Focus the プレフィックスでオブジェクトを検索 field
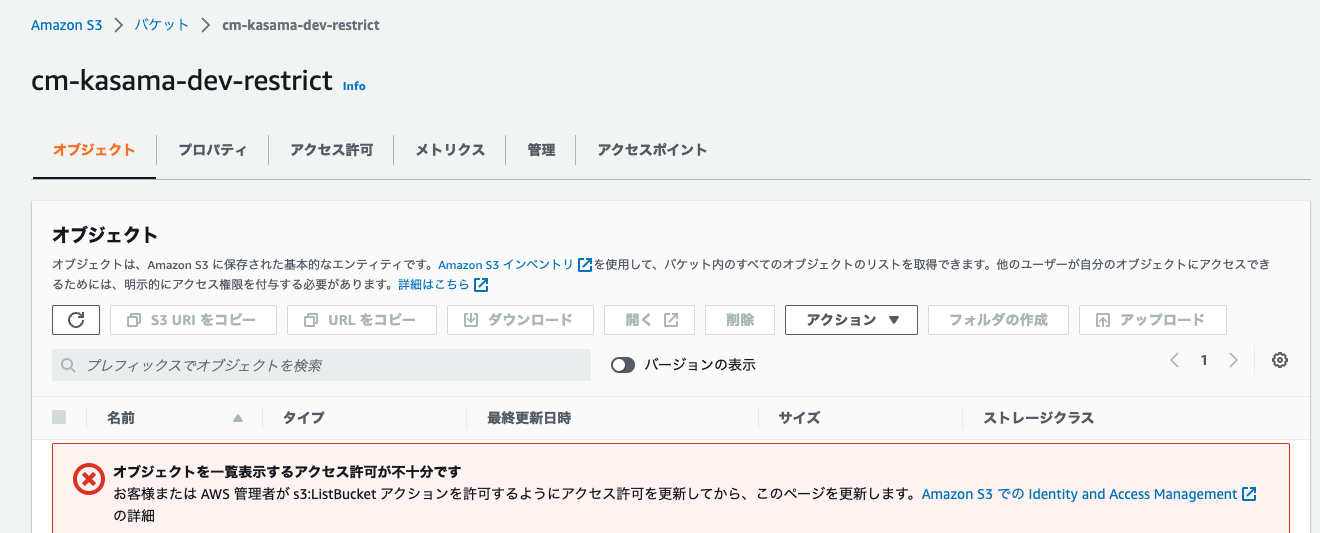The image size is (1320, 533). pos(321,366)
